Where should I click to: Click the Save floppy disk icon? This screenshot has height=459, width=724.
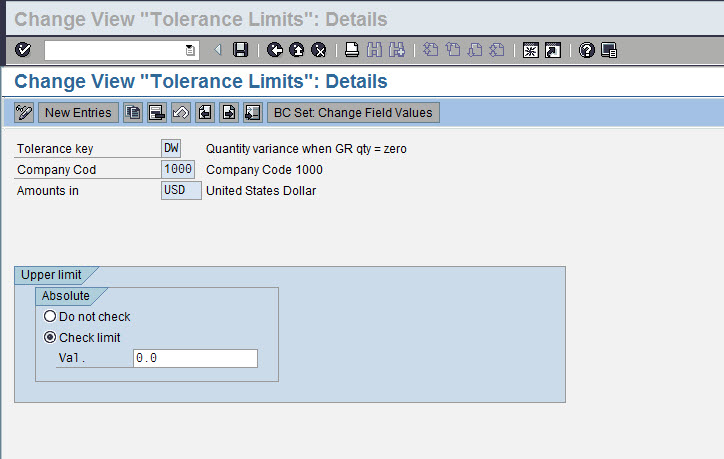240,50
